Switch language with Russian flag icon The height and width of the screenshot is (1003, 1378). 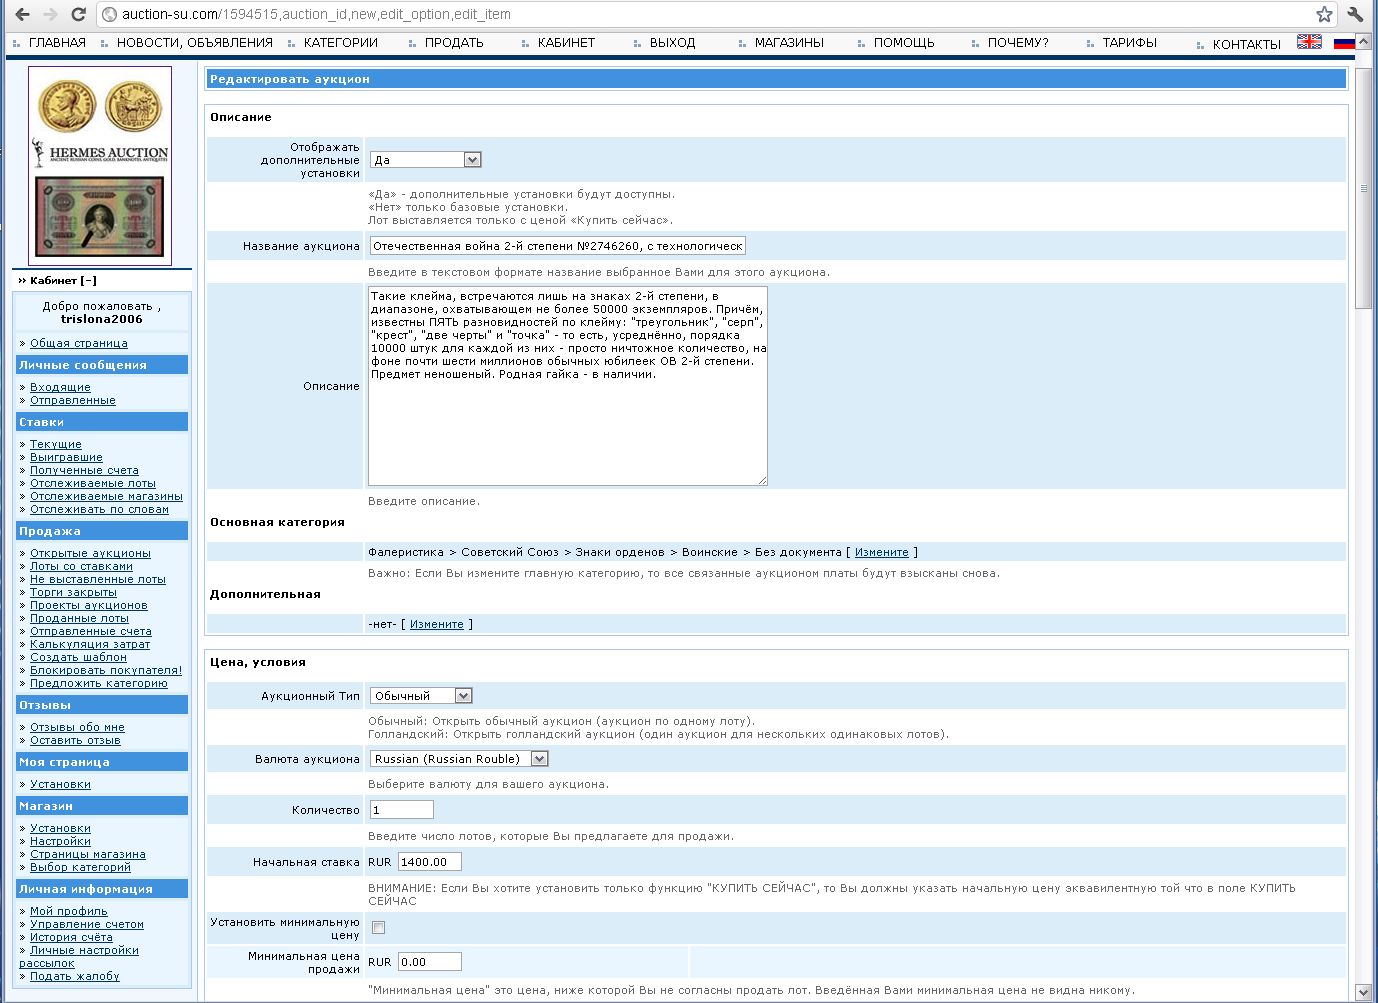pos(1344,42)
